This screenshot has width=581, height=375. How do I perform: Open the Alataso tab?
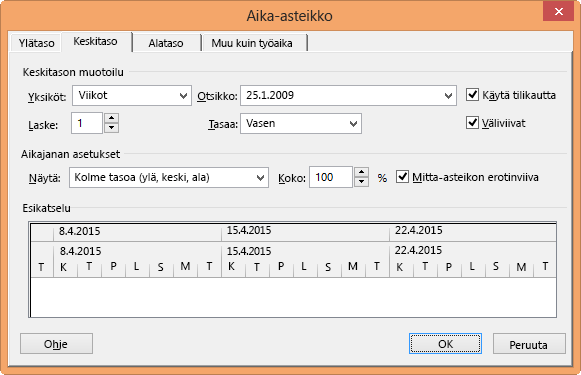(166, 43)
